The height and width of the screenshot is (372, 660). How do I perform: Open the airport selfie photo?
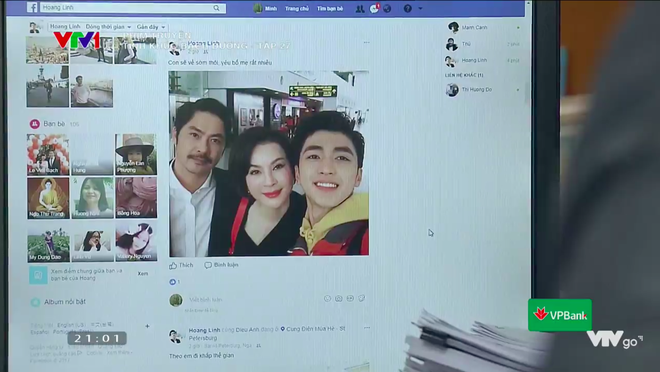click(x=269, y=163)
